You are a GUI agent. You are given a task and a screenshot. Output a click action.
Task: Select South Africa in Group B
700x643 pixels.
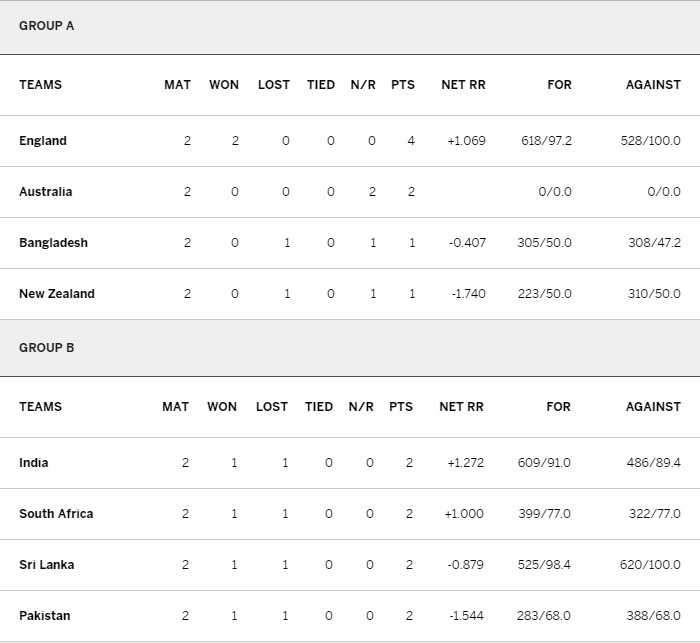point(56,514)
